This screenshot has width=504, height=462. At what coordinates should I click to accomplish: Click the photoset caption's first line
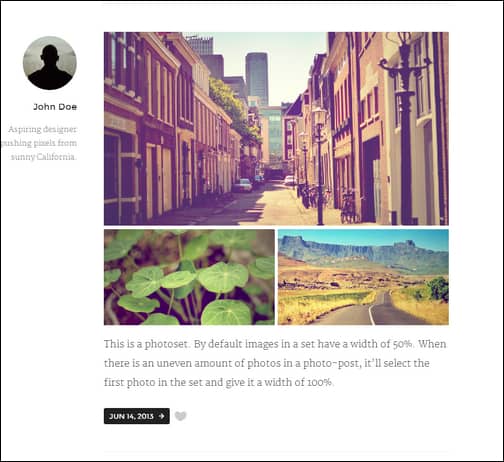point(275,344)
